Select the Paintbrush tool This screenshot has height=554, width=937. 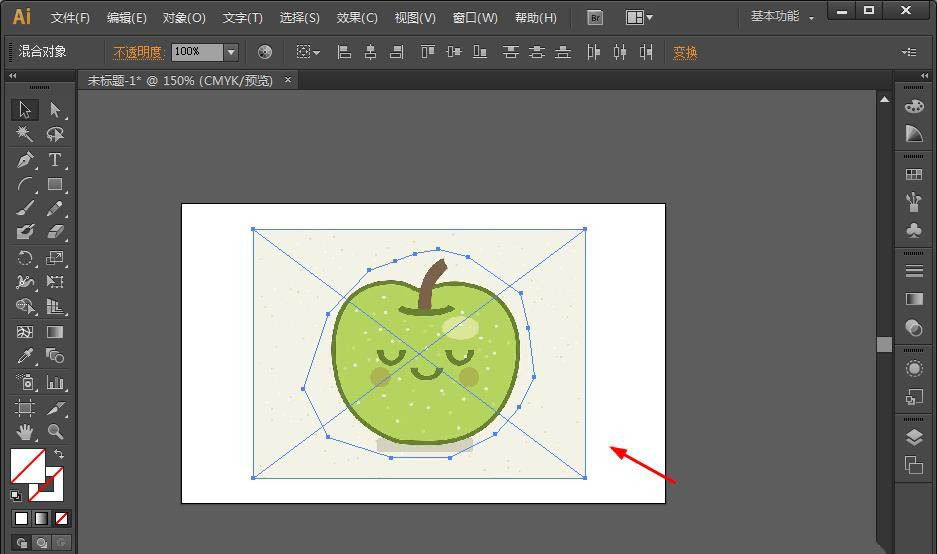coord(25,208)
